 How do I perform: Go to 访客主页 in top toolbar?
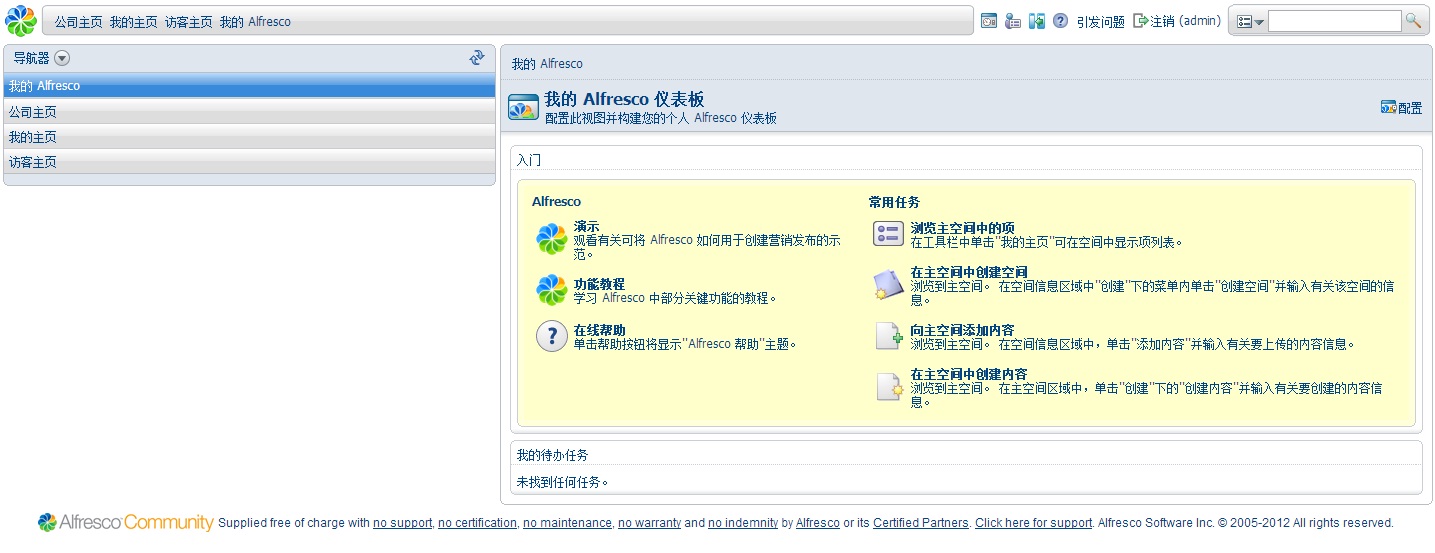tap(188, 21)
